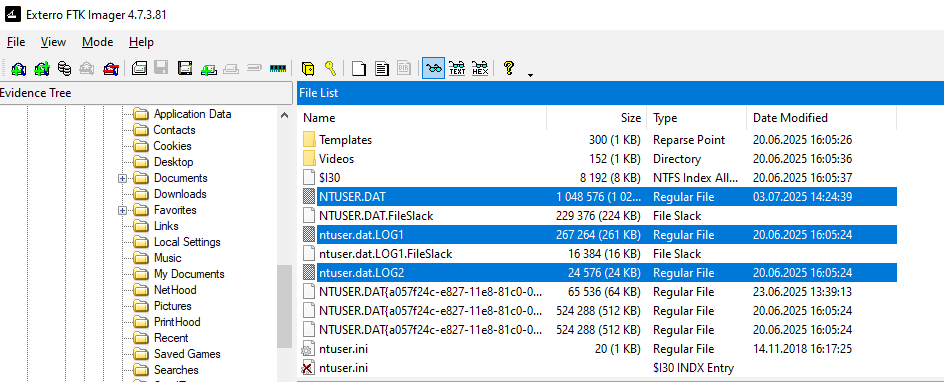Expand the Favorites folder tree node
Screen dimensions: 944x382
pyautogui.click(x=122, y=210)
